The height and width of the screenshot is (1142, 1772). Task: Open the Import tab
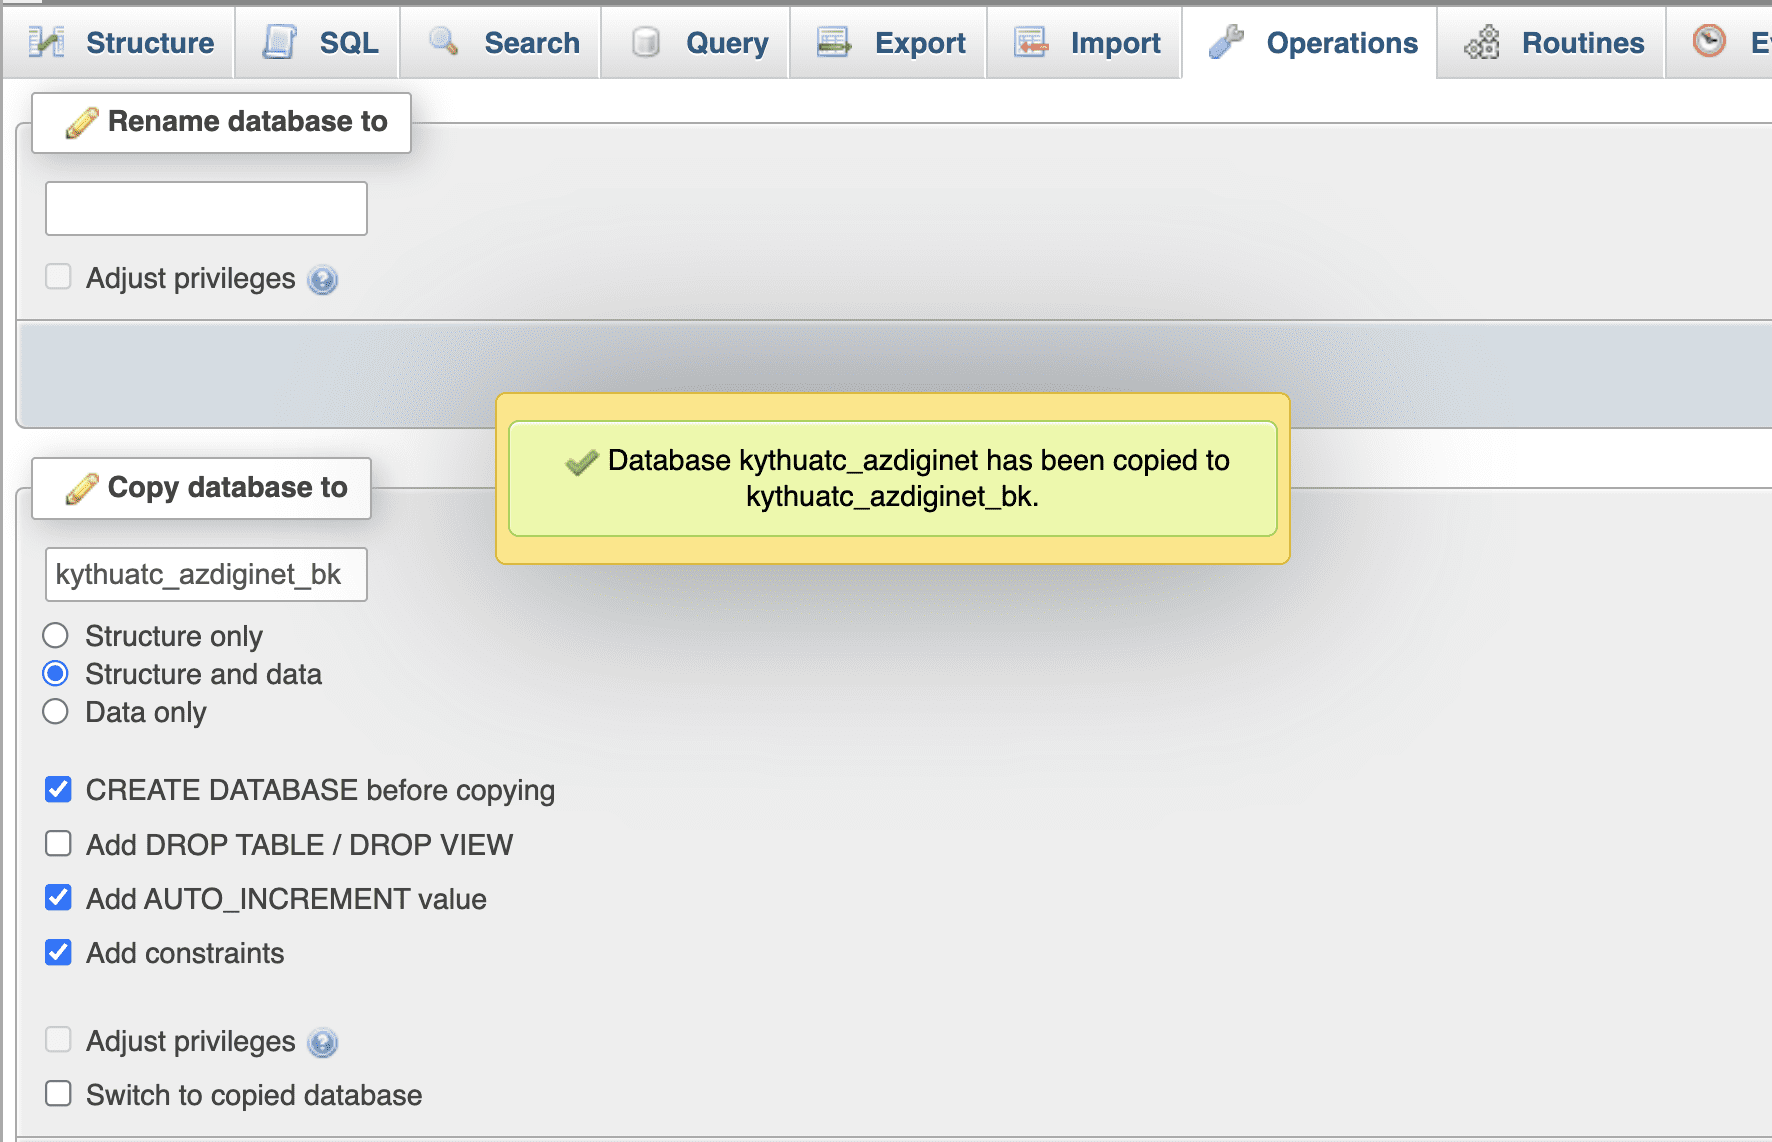(1083, 43)
